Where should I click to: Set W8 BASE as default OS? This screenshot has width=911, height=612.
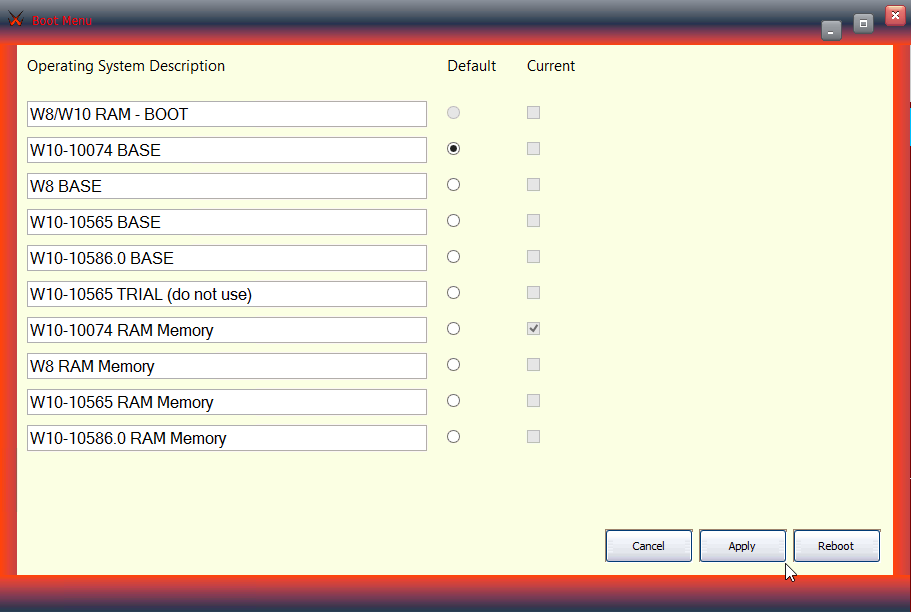click(x=453, y=185)
